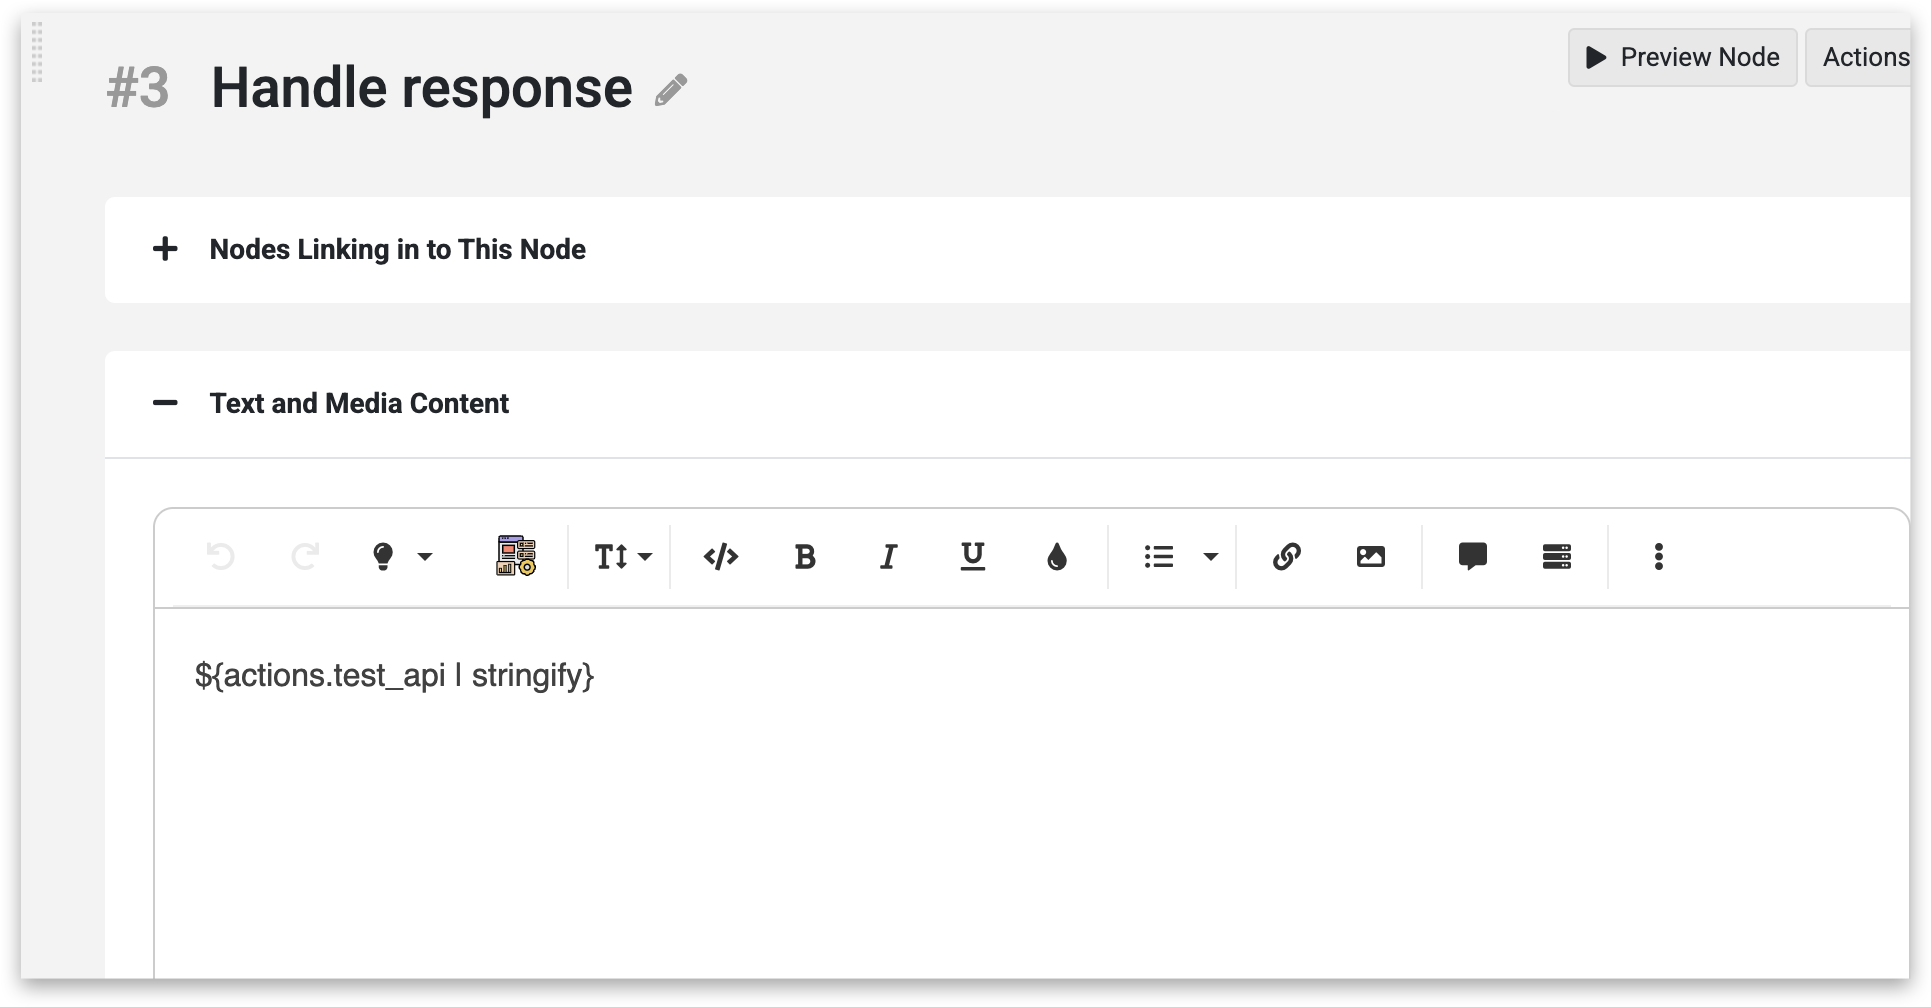
Task: Click the Preview Node button
Action: coord(1683,57)
